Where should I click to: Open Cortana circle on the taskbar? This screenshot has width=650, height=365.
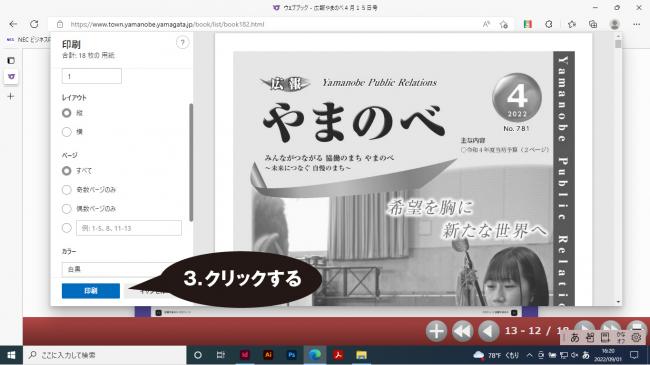tap(198, 355)
